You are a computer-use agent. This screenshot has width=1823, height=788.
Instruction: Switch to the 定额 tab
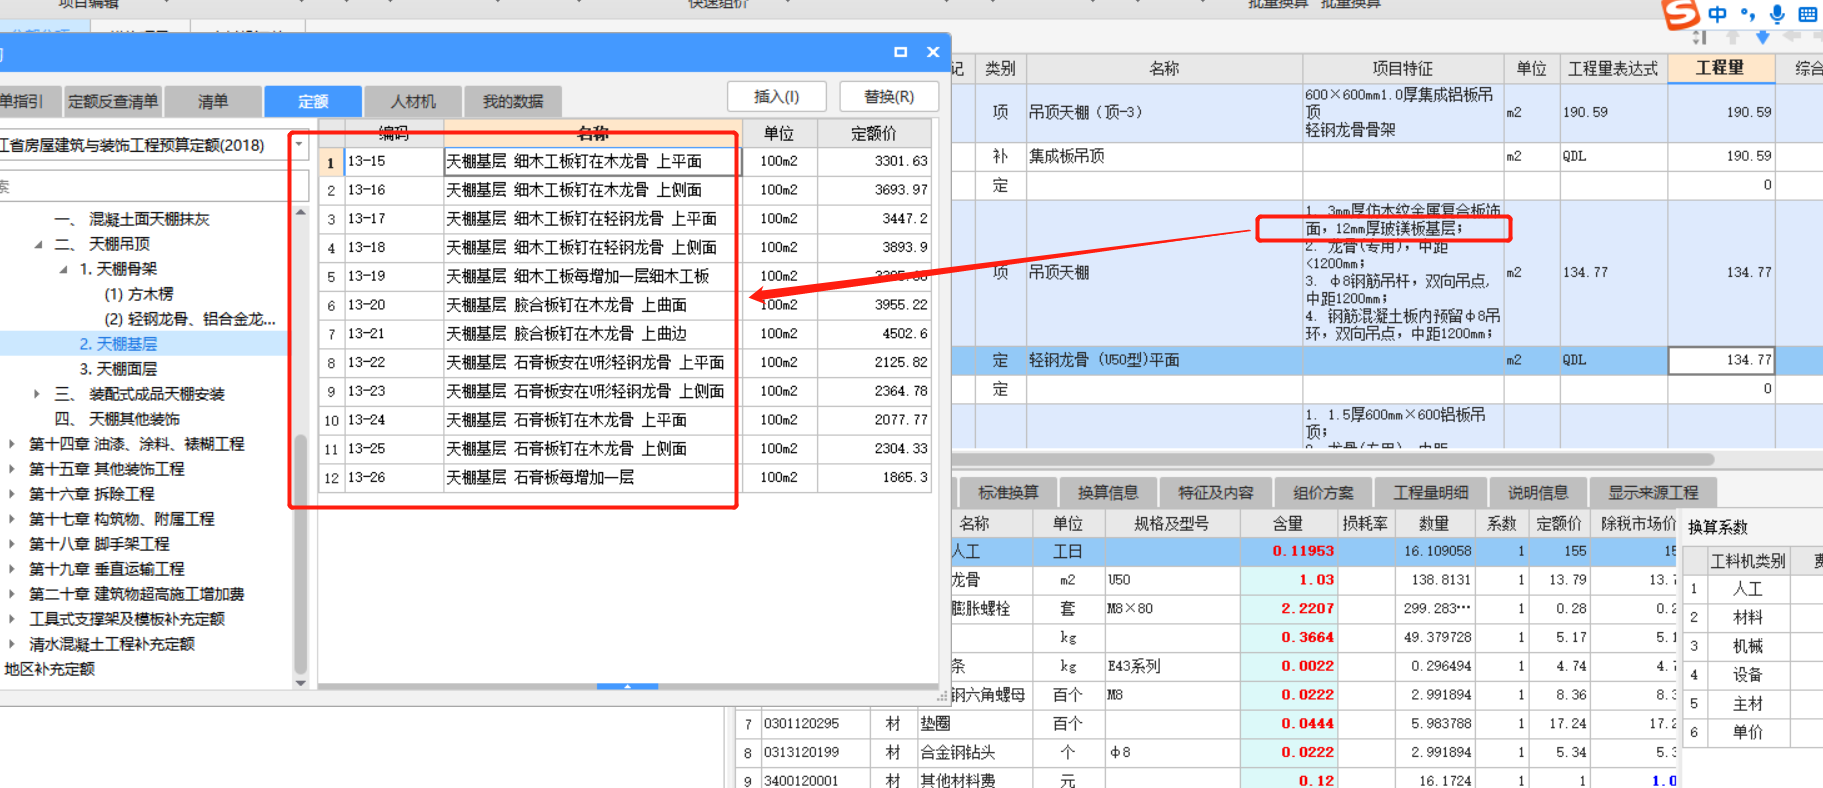click(x=313, y=101)
